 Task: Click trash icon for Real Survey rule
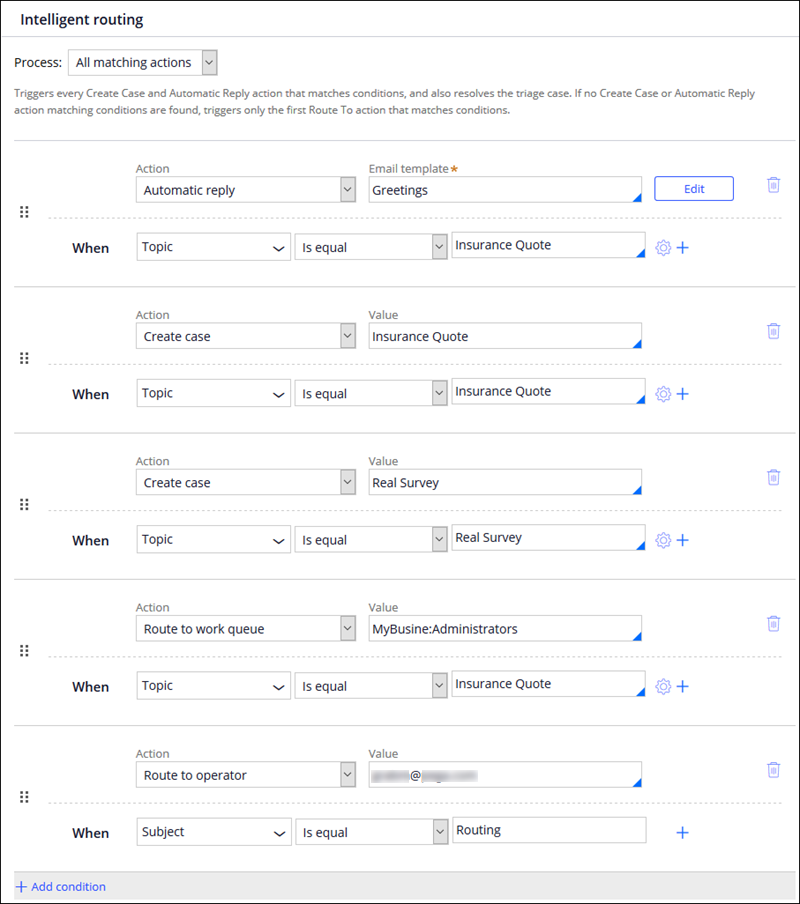pos(773,477)
